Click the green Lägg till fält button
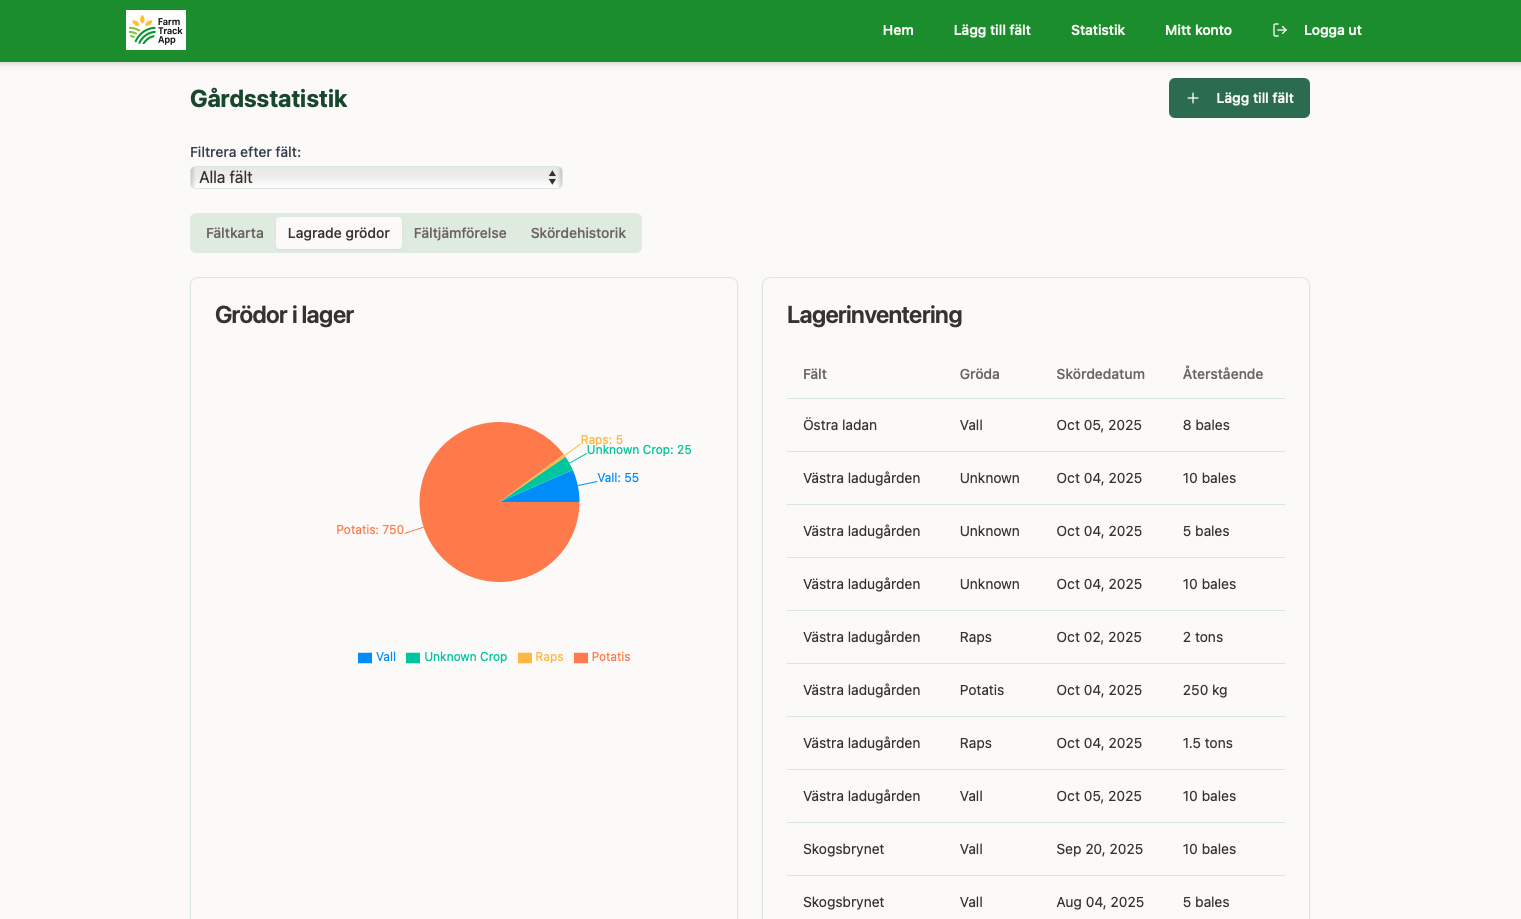 (x=1239, y=98)
